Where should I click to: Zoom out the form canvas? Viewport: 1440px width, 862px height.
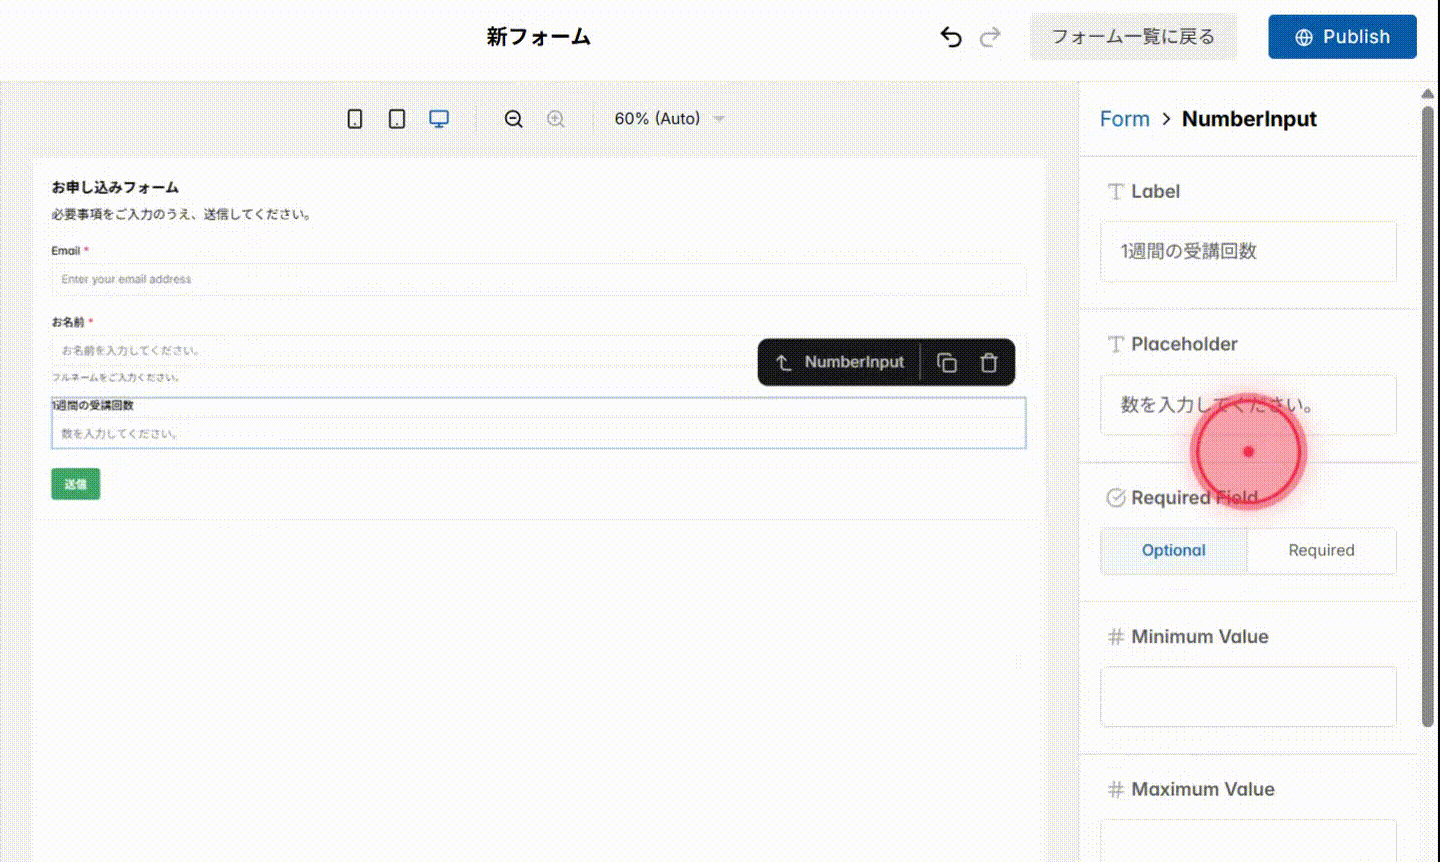(x=513, y=118)
